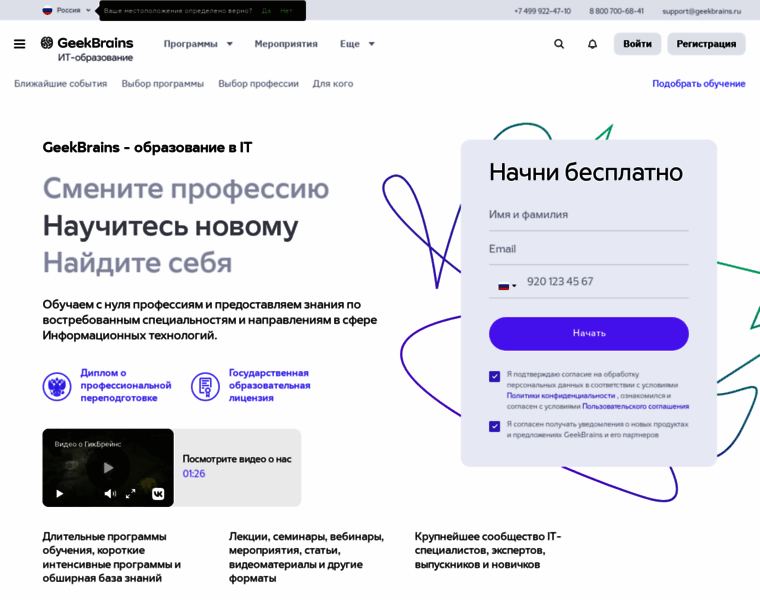This screenshot has height=600, width=760.
Task: Click the GeekBrains logo
Action: point(87,44)
